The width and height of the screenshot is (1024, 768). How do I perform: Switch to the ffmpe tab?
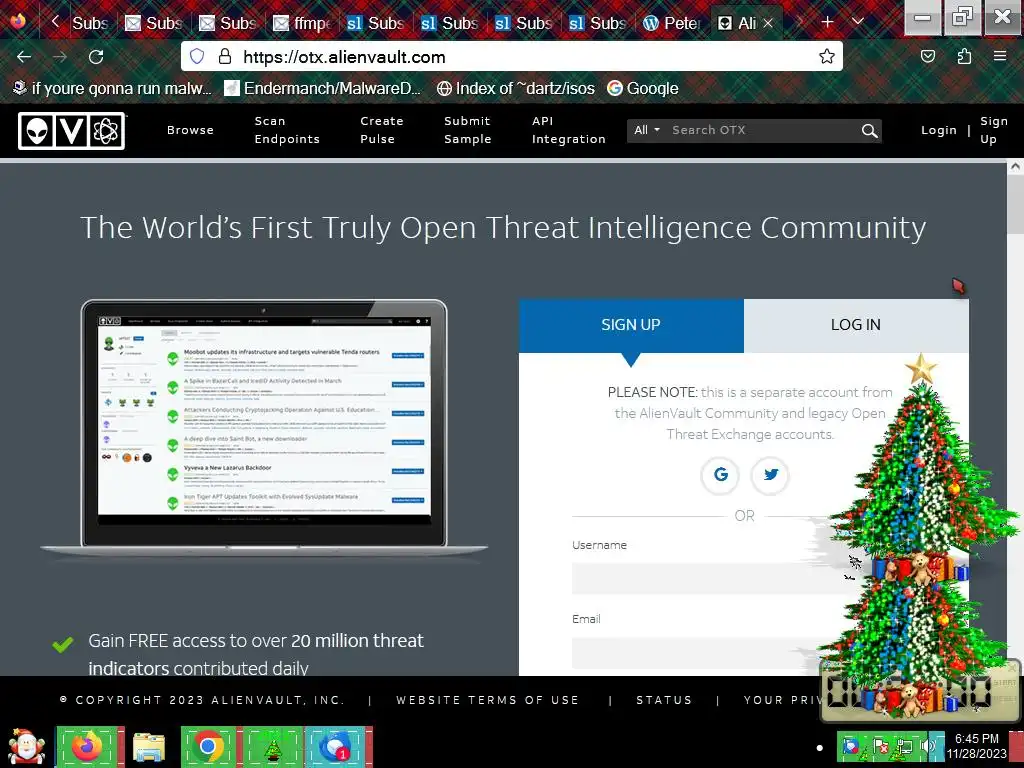pyautogui.click(x=300, y=24)
